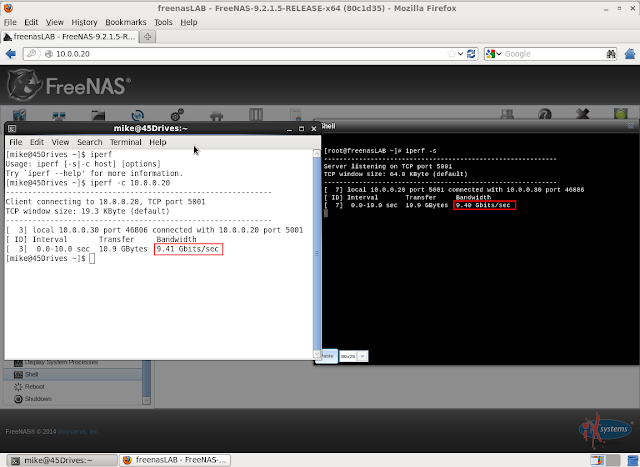This screenshot has height=467, width=640.
Task: Click Paste button in Shell dialog
Action: click(327, 356)
